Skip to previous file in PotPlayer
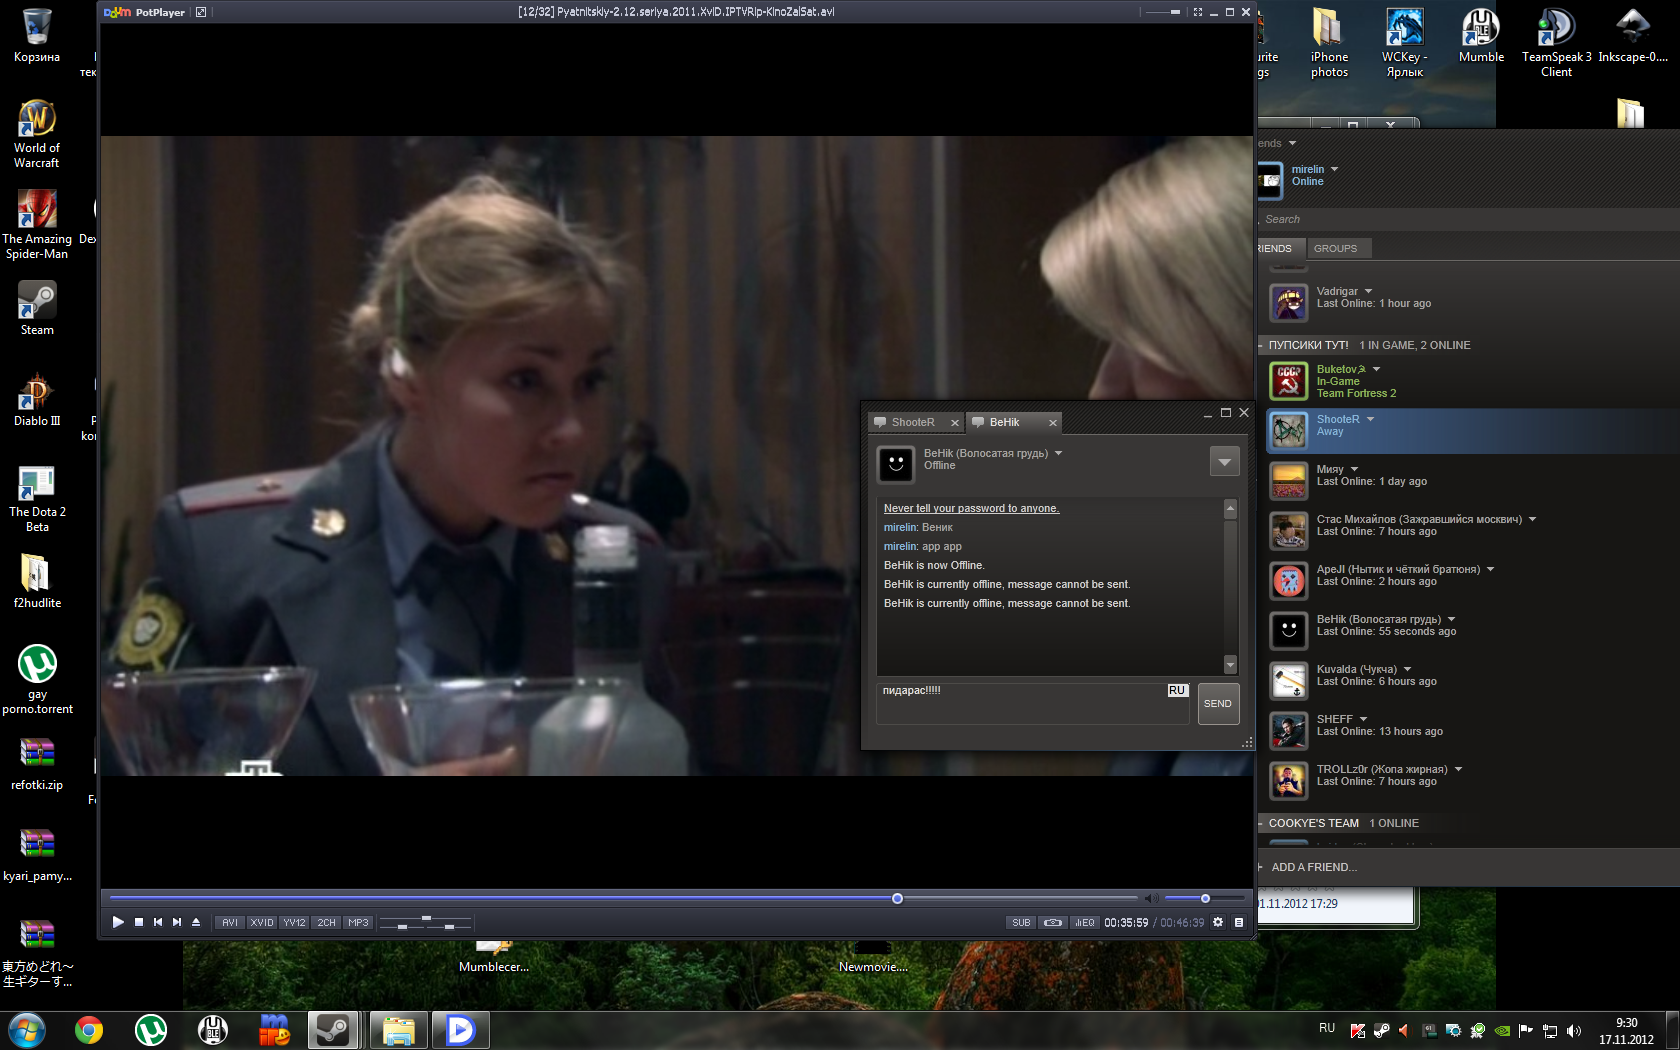 (x=158, y=922)
